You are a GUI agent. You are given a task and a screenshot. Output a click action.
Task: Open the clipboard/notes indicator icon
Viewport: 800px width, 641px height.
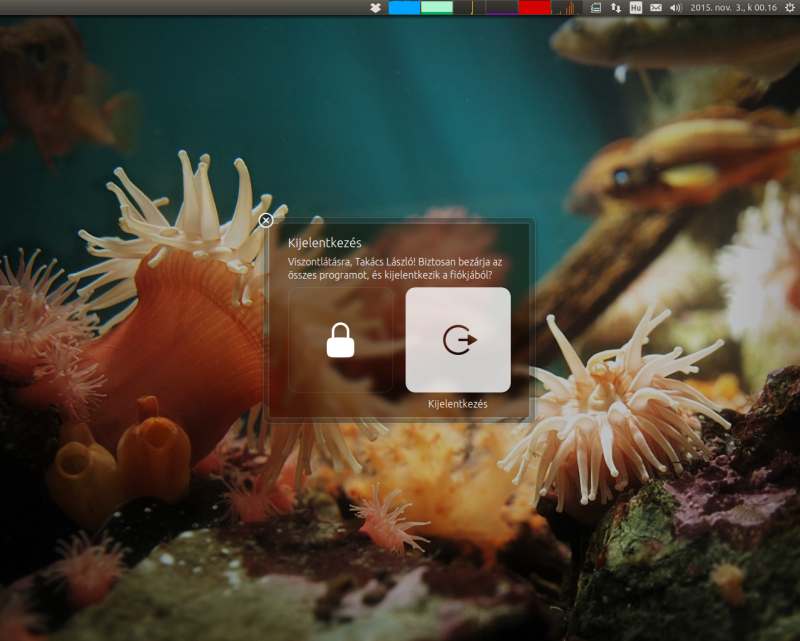[x=595, y=8]
